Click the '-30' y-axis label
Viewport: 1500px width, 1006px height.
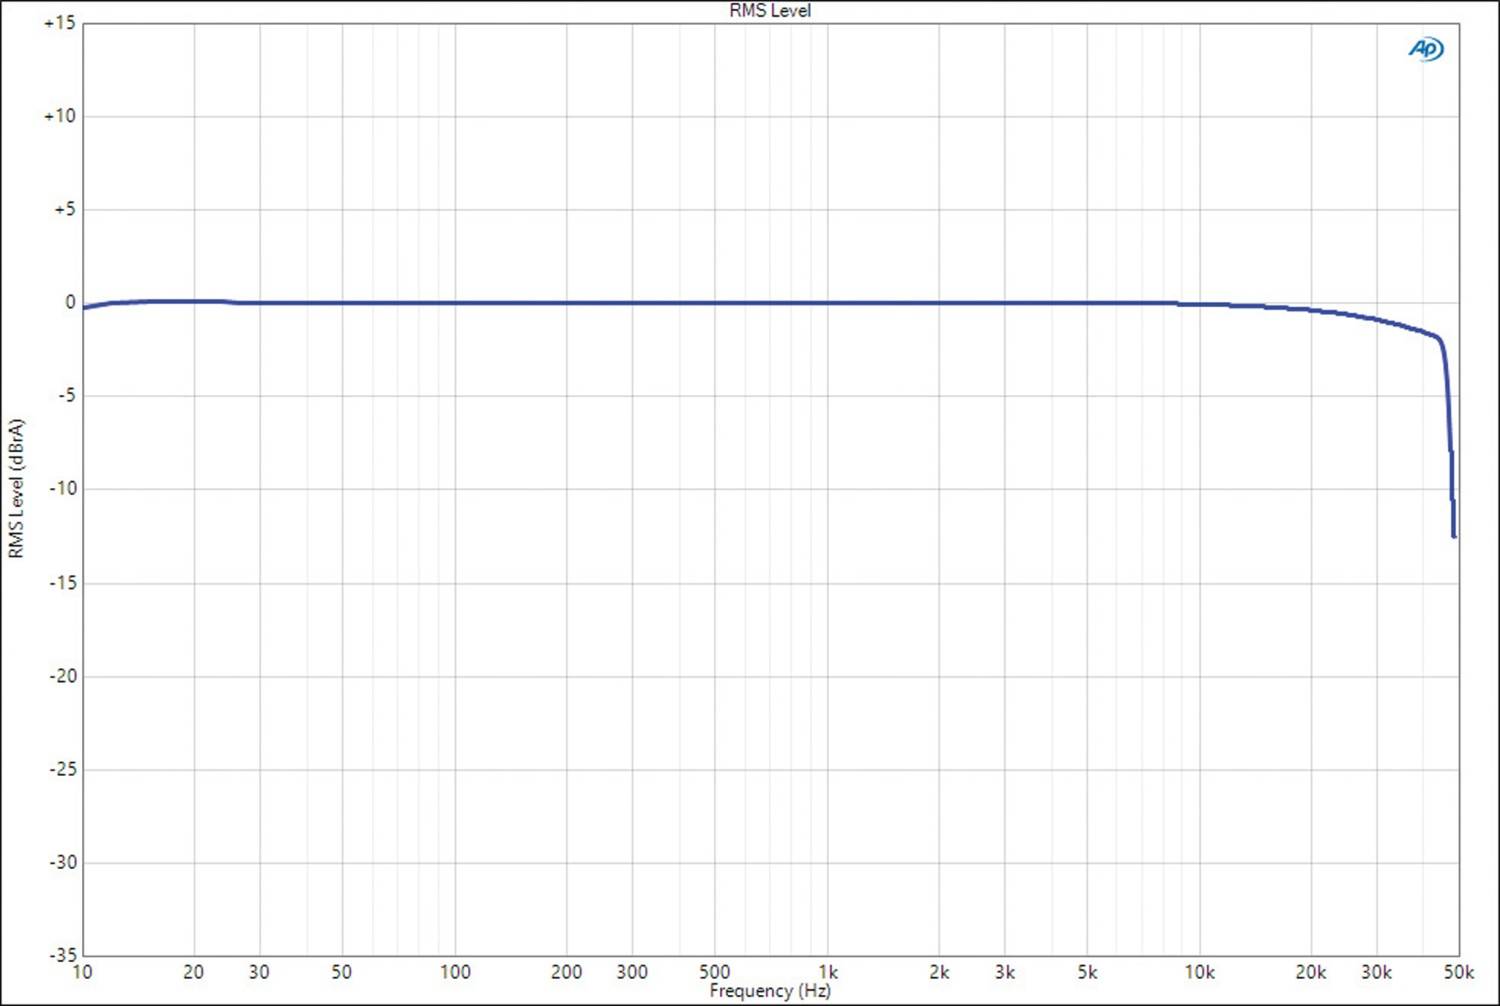63,862
